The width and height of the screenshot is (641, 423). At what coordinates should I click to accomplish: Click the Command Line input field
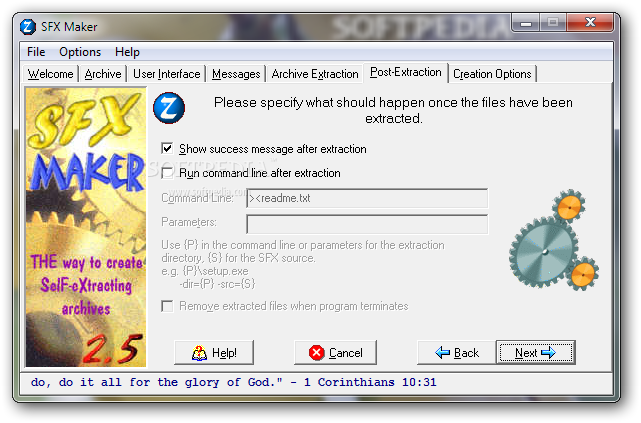click(x=367, y=198)
